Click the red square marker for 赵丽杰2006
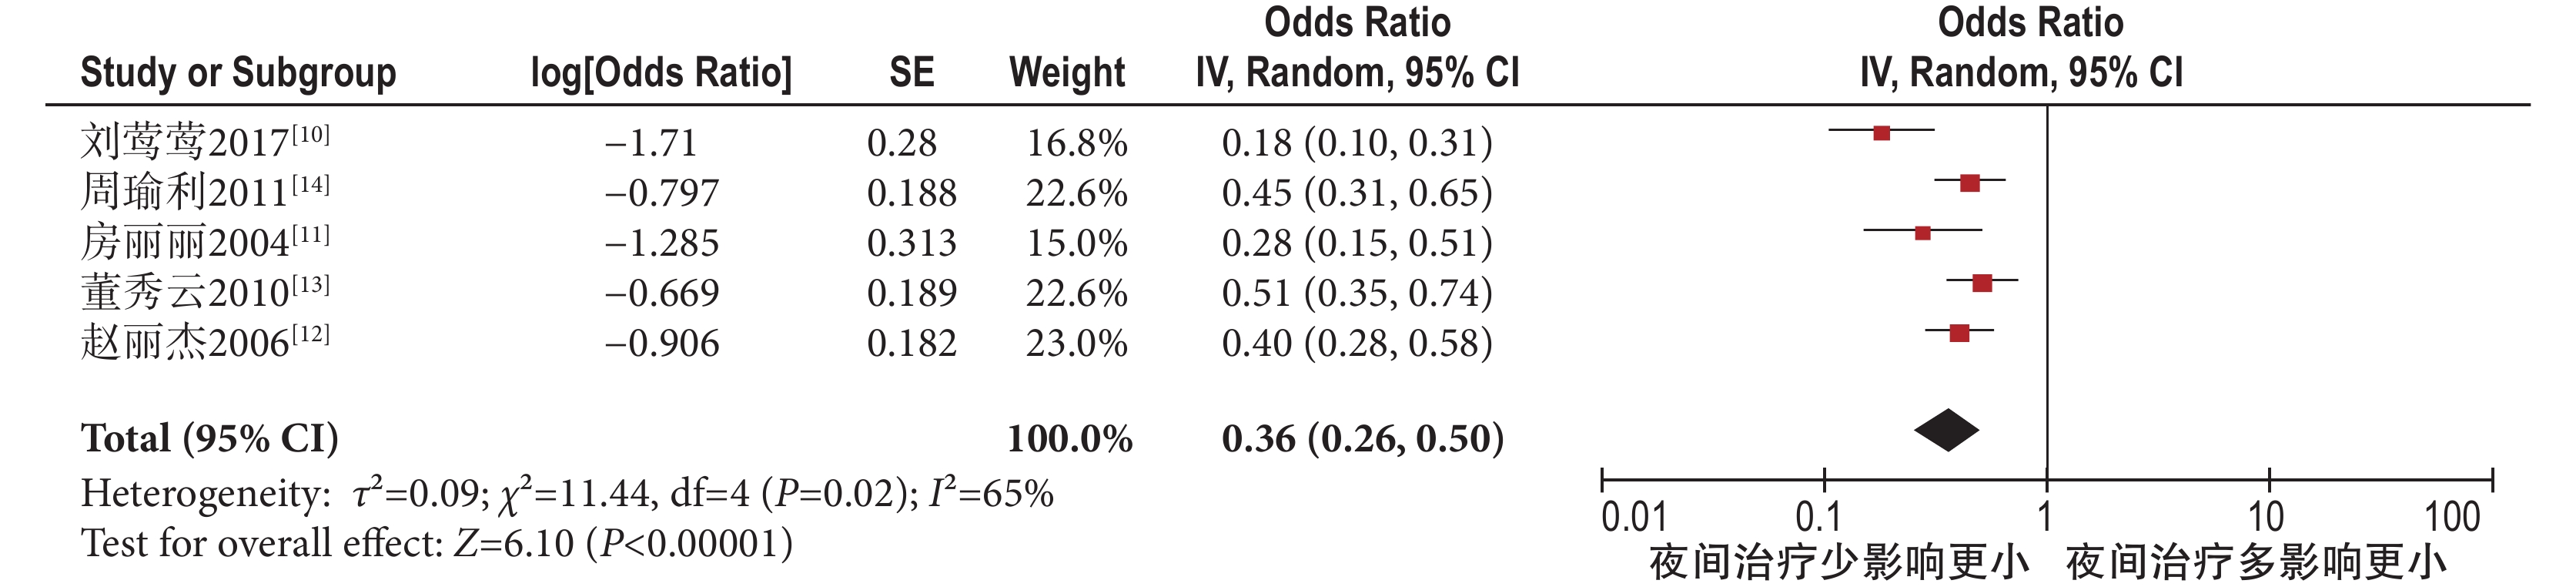 1959,333
